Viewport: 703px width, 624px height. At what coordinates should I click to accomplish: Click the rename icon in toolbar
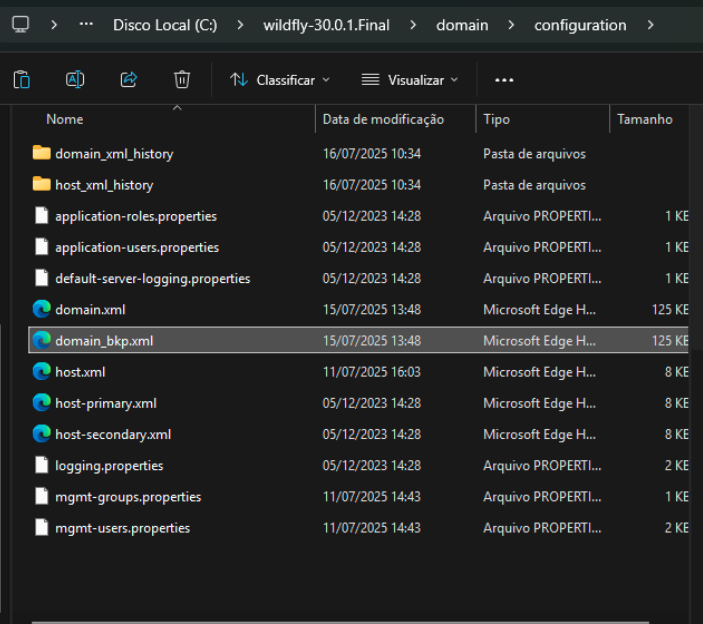point(75,79)
